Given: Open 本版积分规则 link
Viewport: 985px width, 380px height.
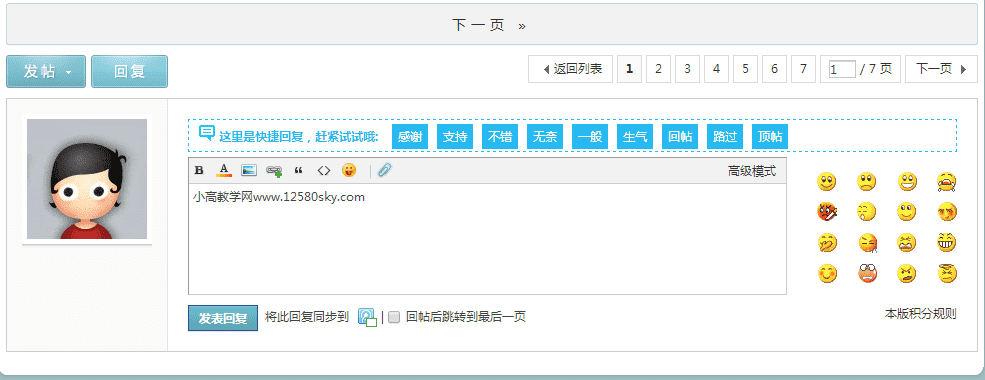Looking at the screenshot, I should point(920,313).
